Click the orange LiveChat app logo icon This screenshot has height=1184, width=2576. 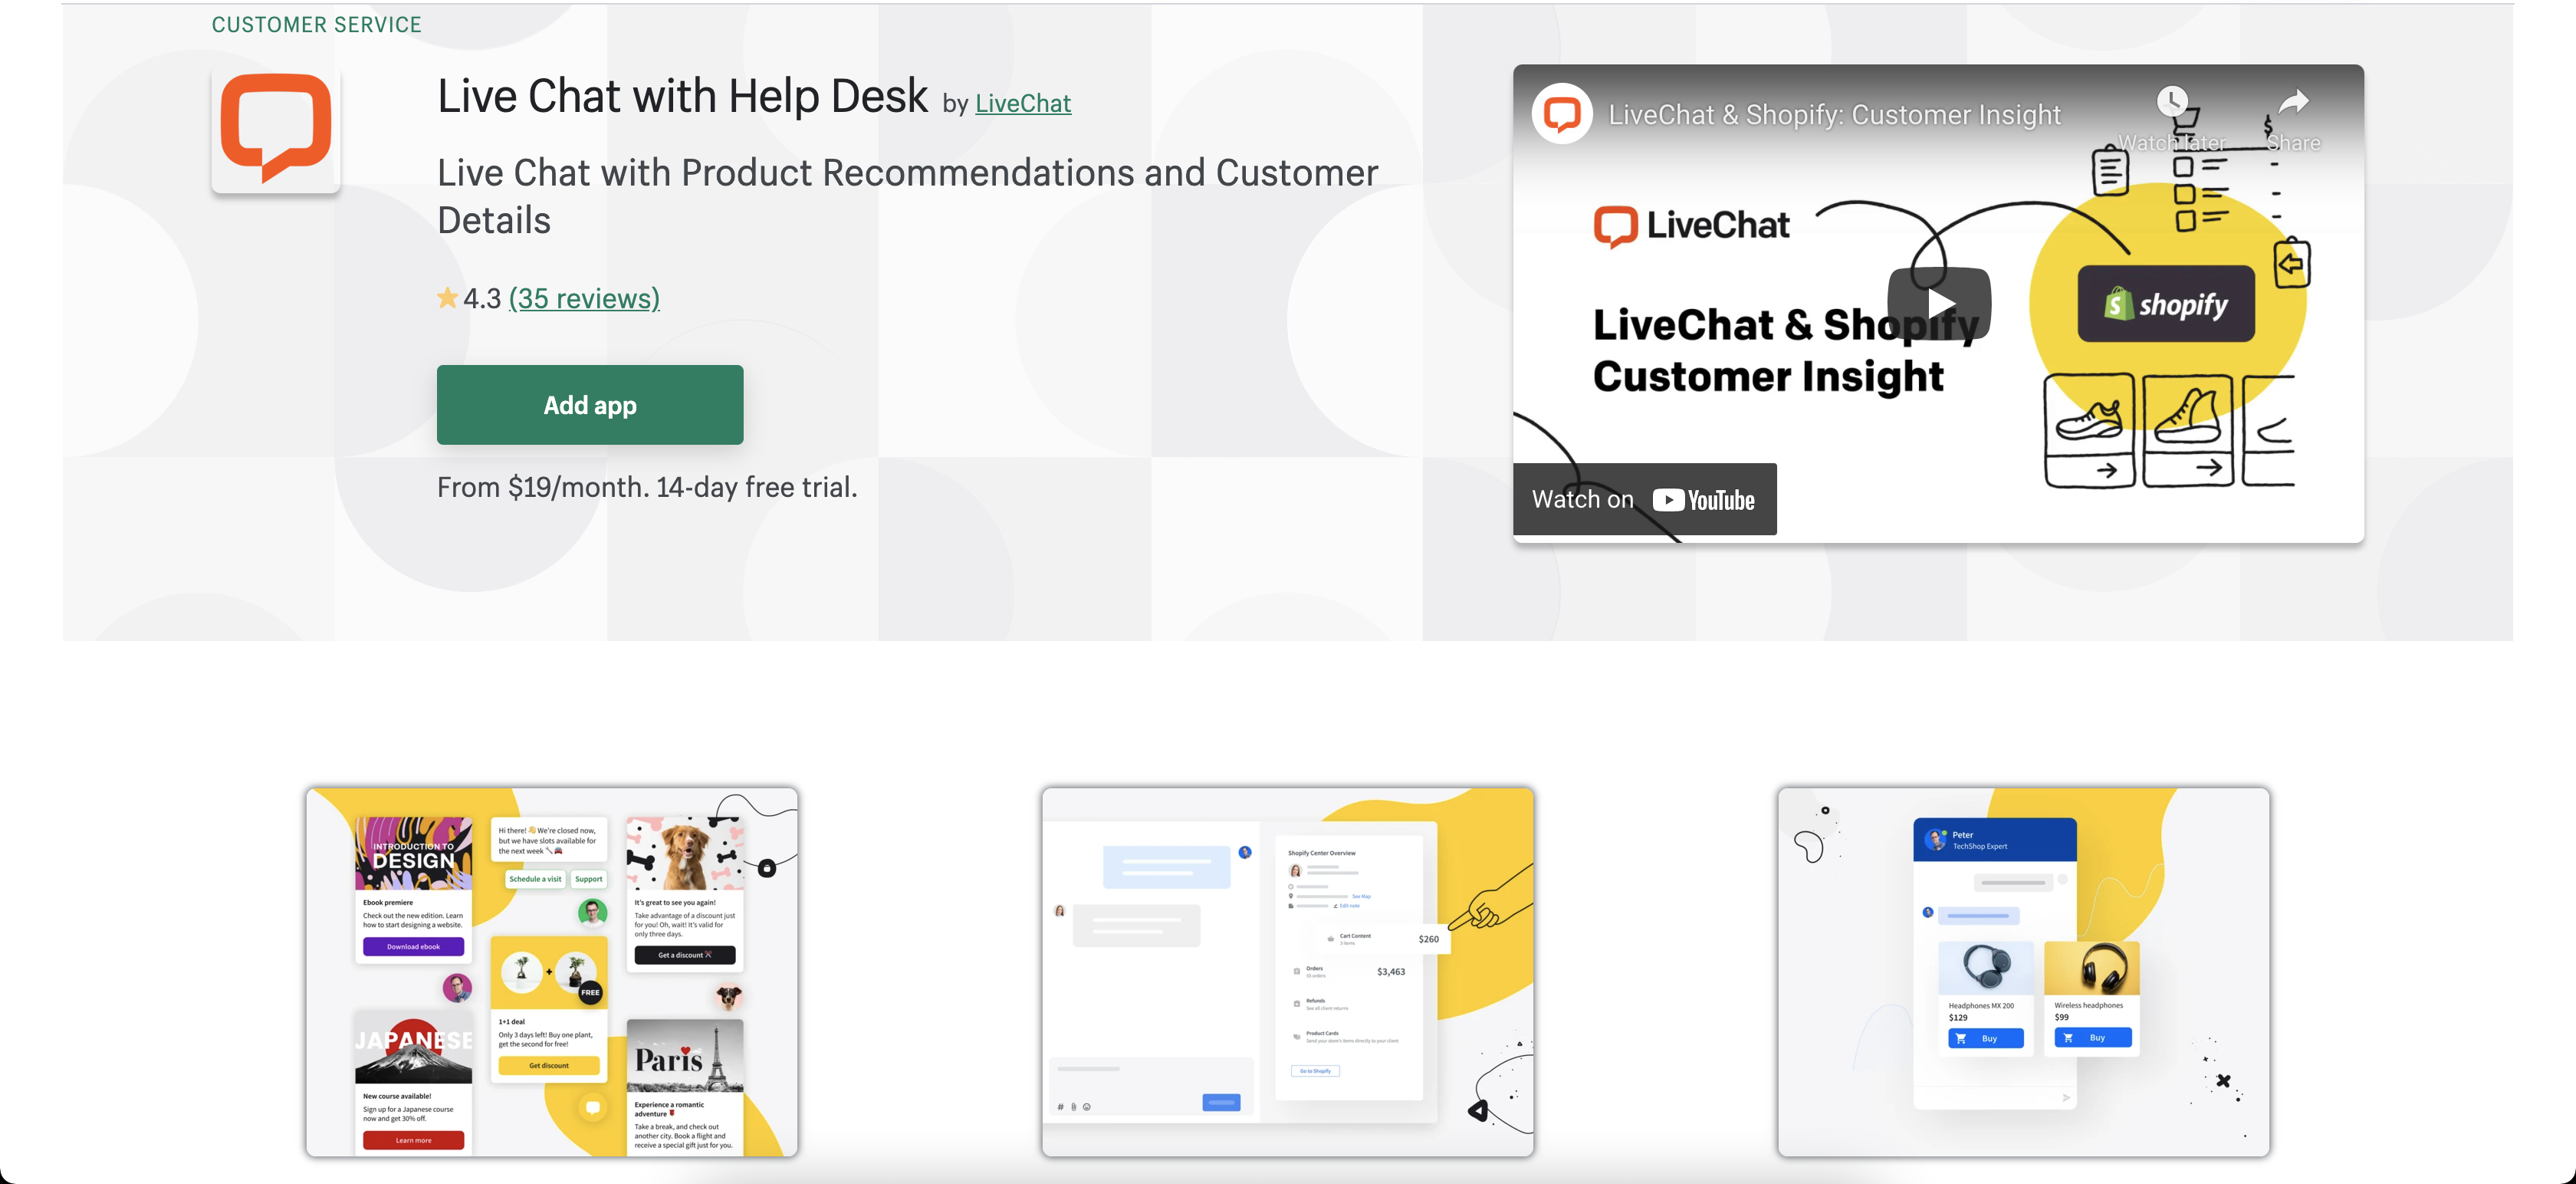tap(275, 129)
